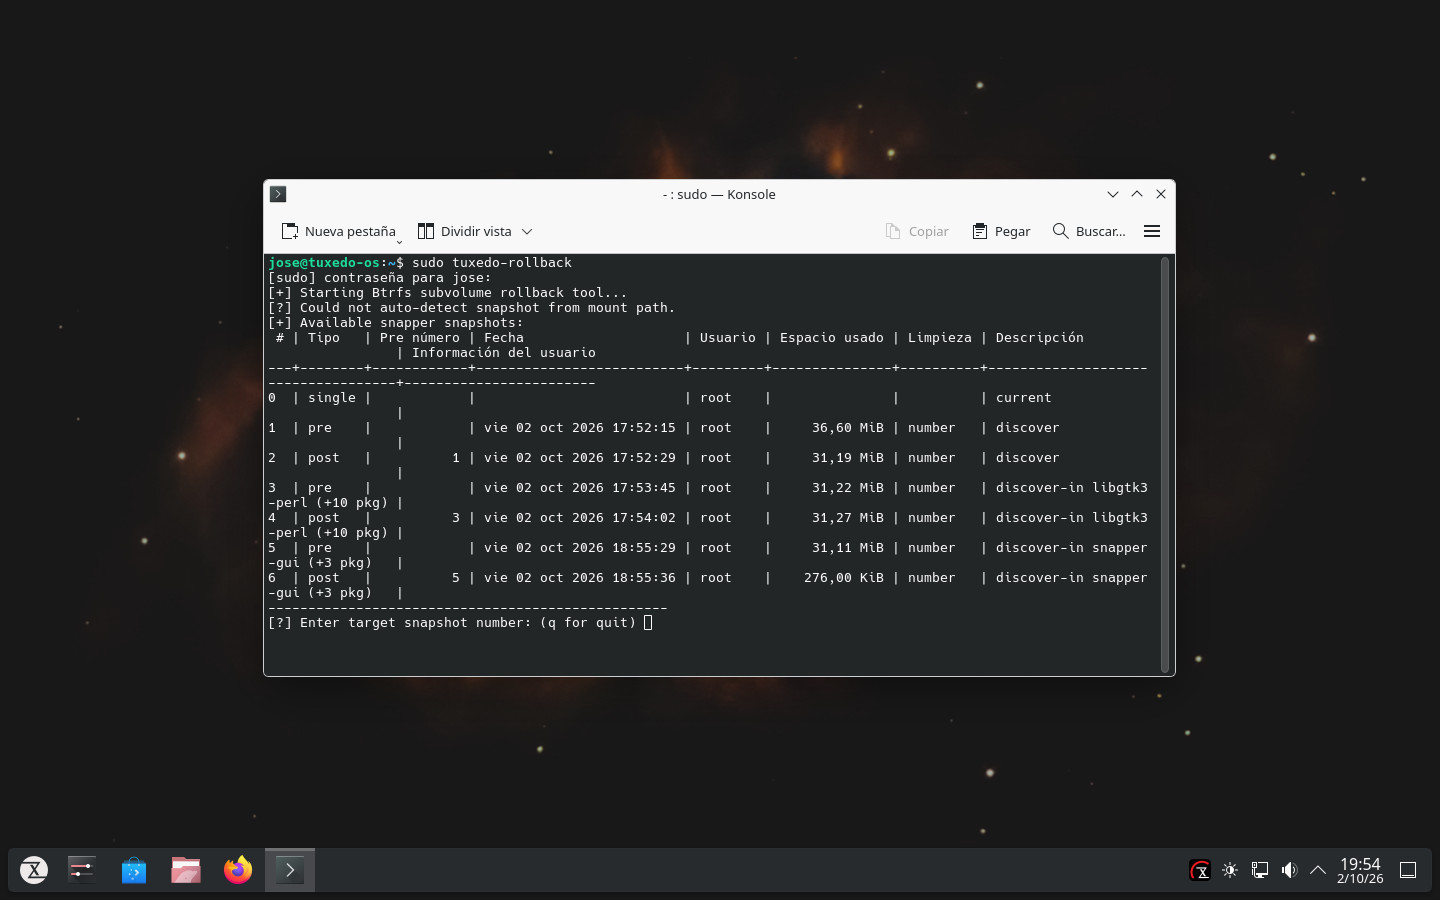The image size is (1440, 900).
Task: Launch Firefox from the taskbar
Action: (238, 870)
